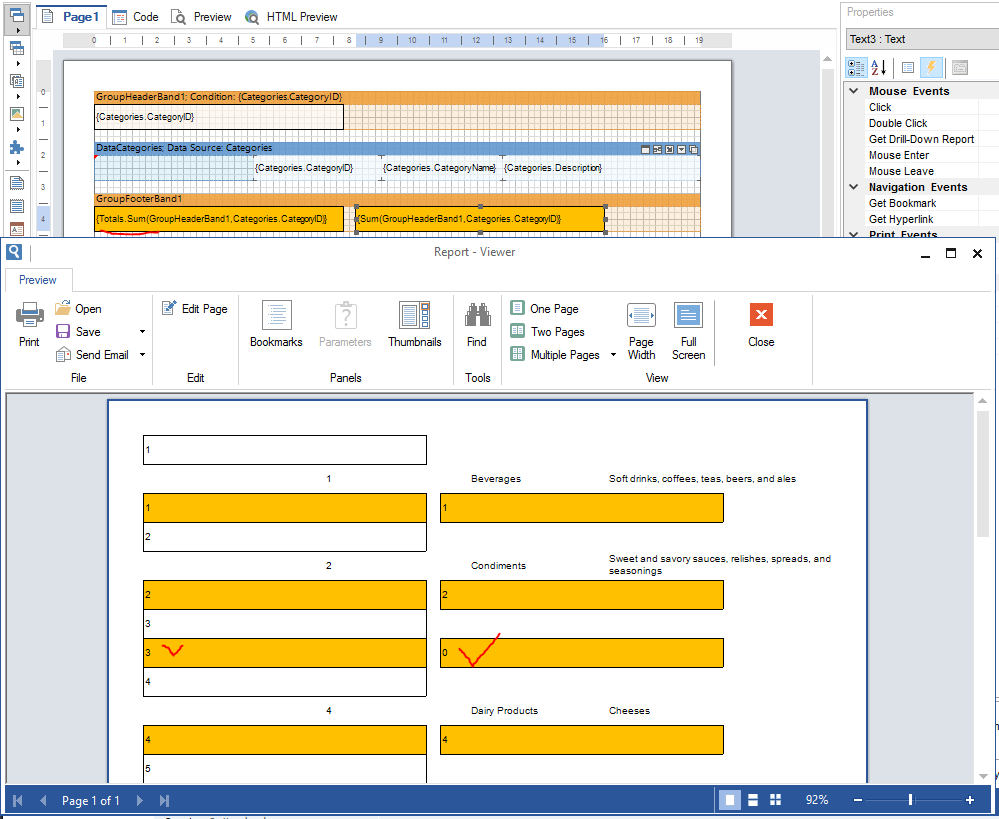Go to the first page in the viewer
Screen dimensions: 999x819
18,801
